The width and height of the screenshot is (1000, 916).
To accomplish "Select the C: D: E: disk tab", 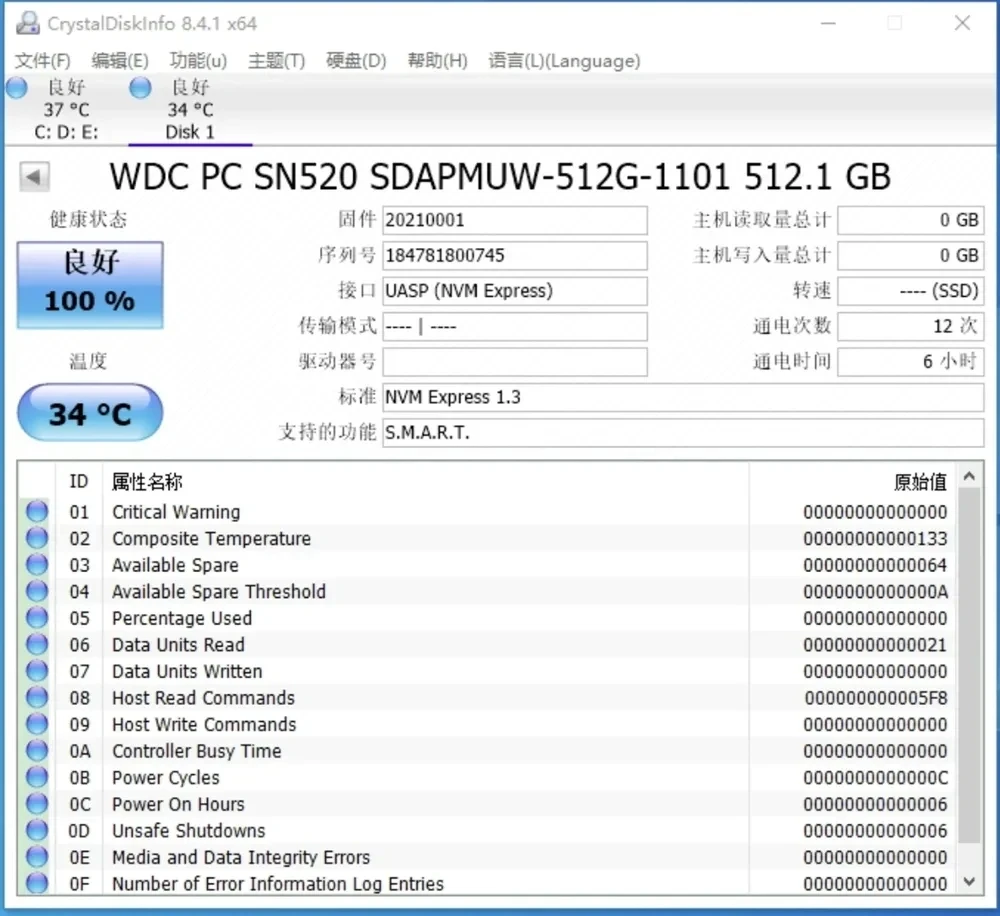I will pyautogui.click(x=66, y=110).
